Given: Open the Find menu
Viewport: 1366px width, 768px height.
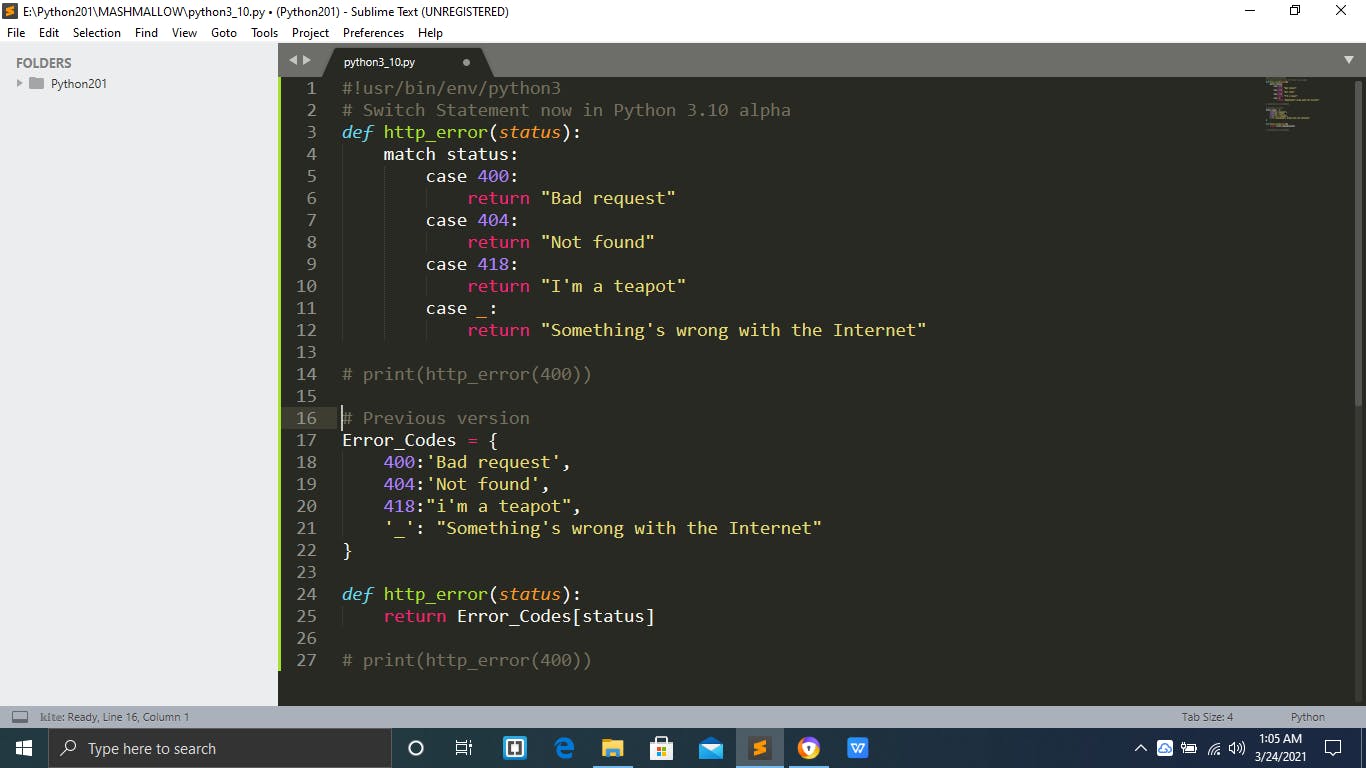Looking at the screenshot, I should [x=146, y=33].
